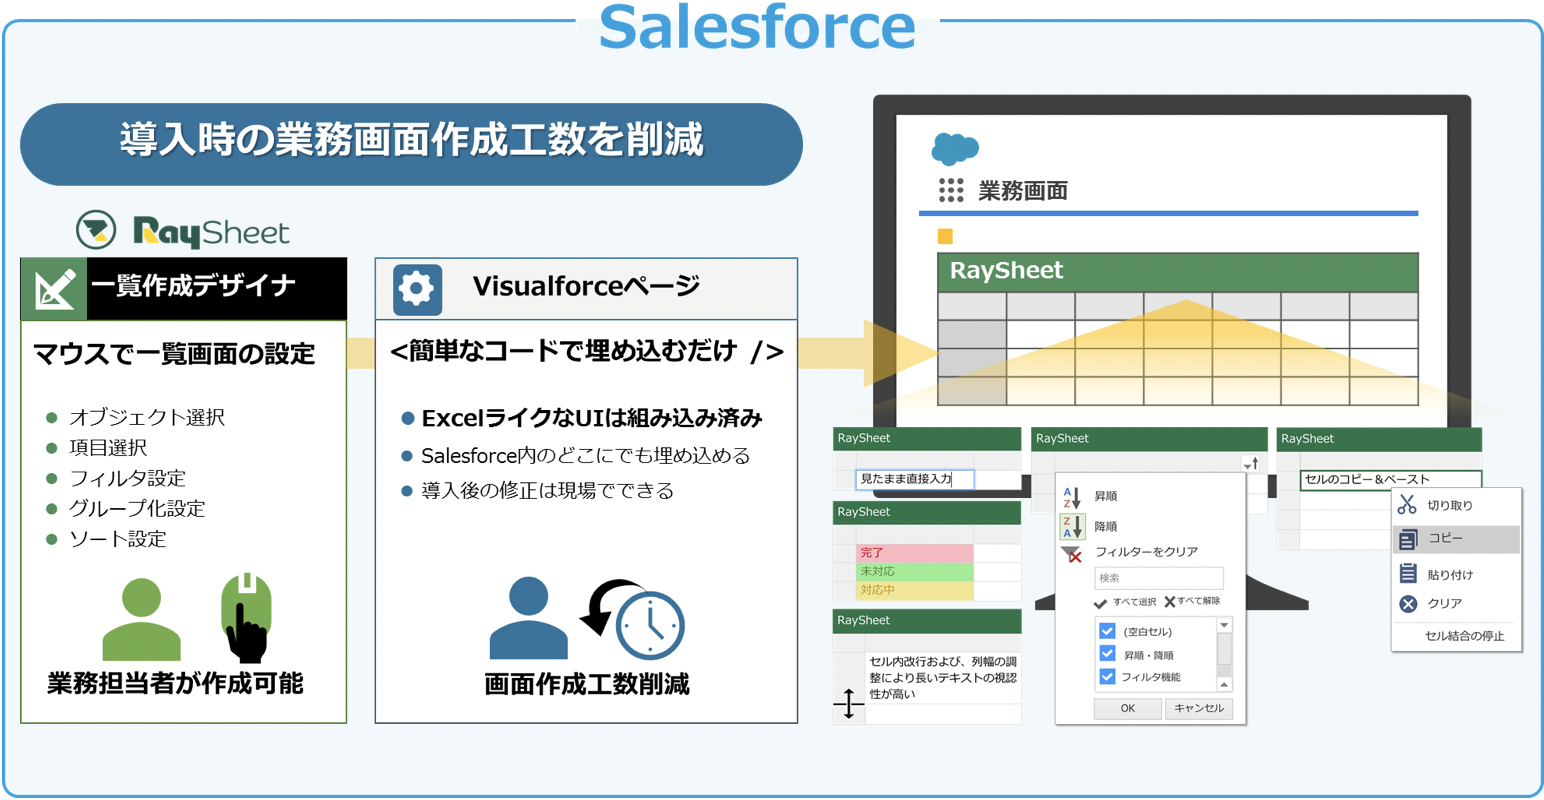The height and width of the screenshot is (800, 1544).
Task: Click the 検索 search field
Action: click(x=1158, y=578)
